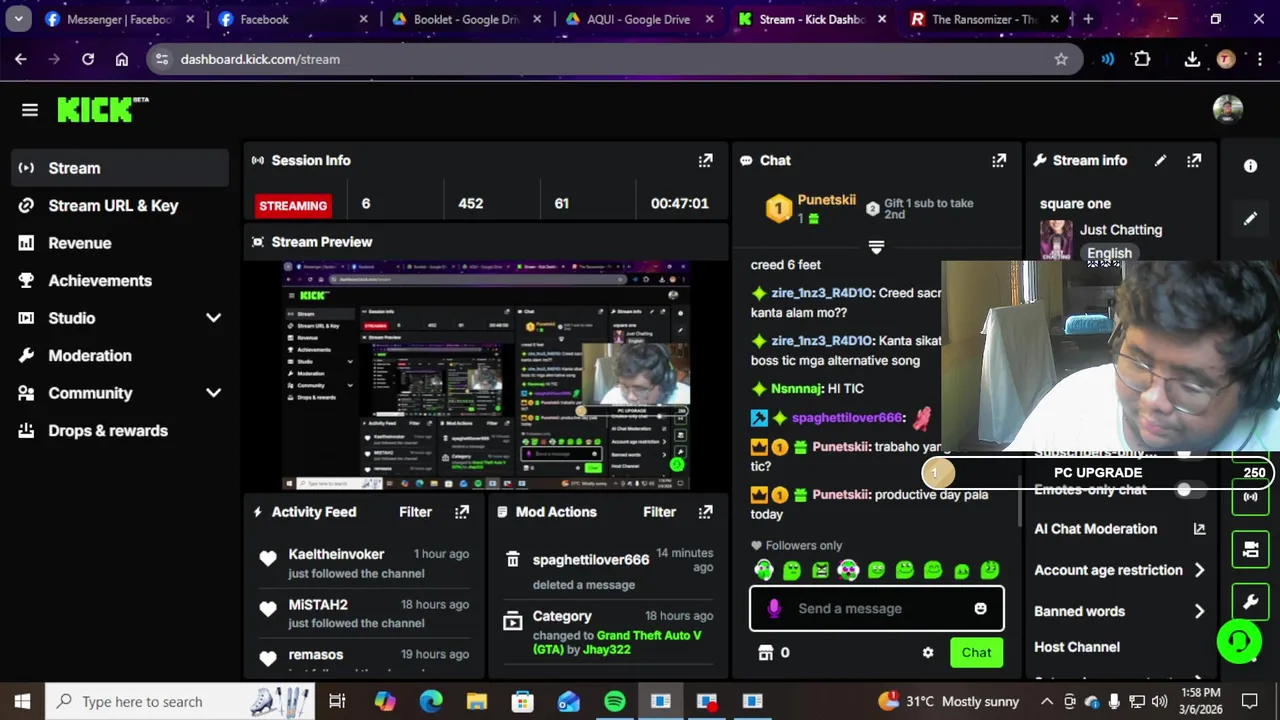
Task: Open Microsoft Edge from the taskbar
Action: pos(430,701)
